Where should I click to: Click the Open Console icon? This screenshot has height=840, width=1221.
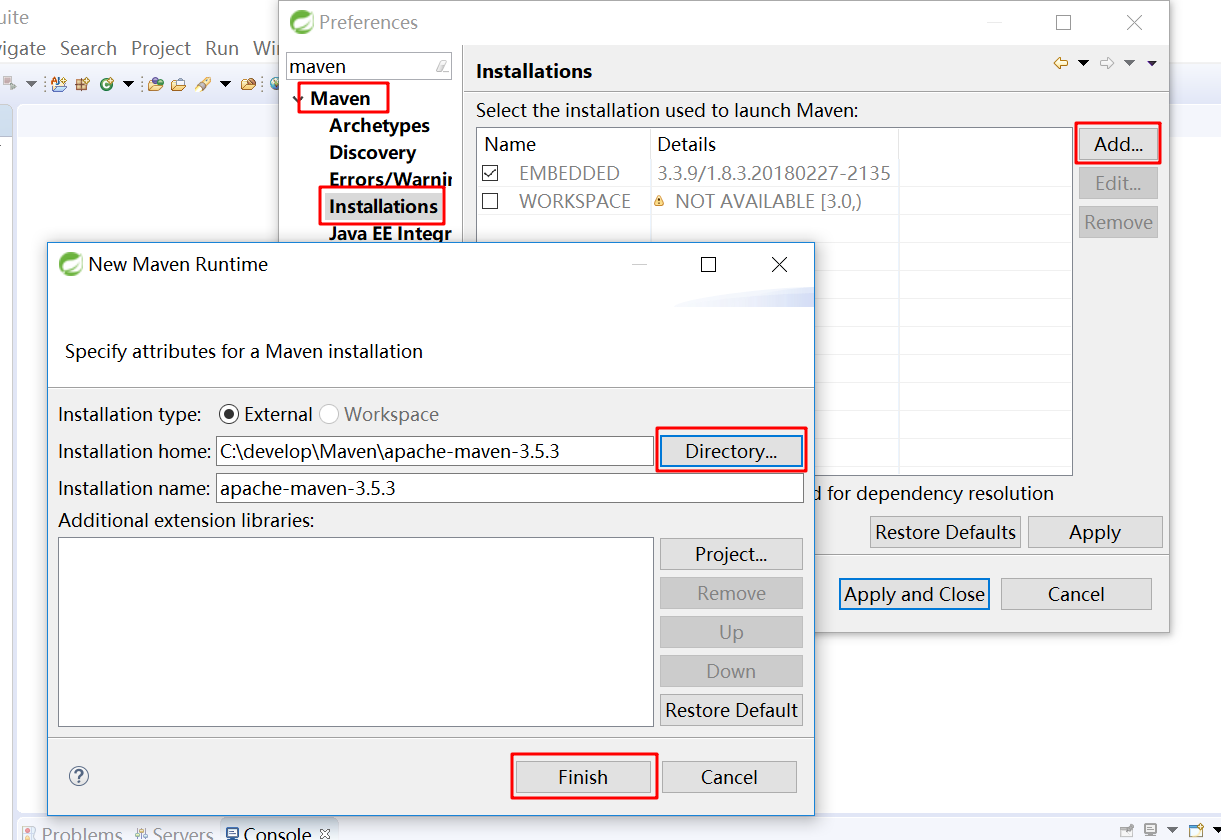tap(1196, 830)
